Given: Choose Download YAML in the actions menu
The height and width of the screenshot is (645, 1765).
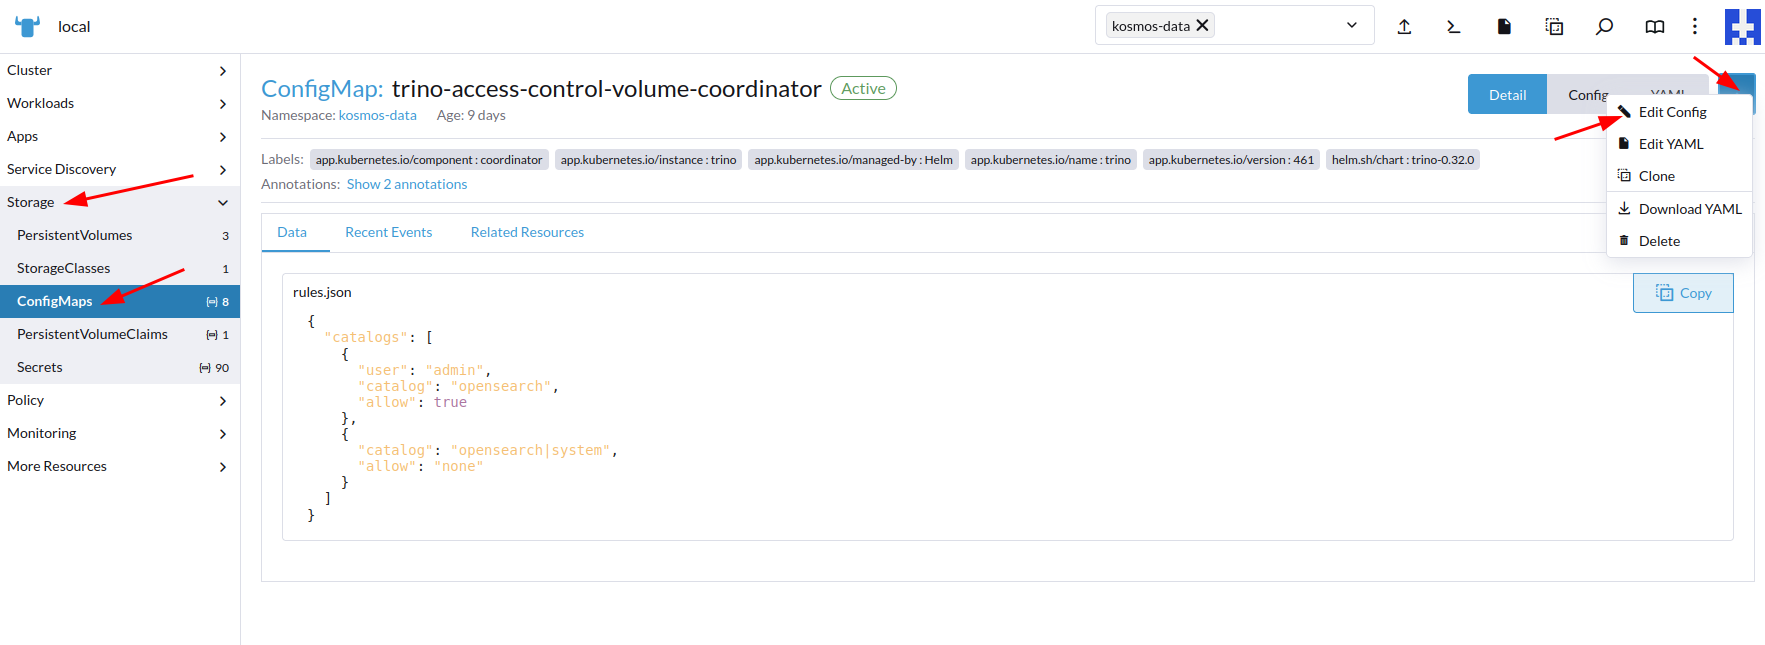Looking at the screenshot, I should 1689,209.
